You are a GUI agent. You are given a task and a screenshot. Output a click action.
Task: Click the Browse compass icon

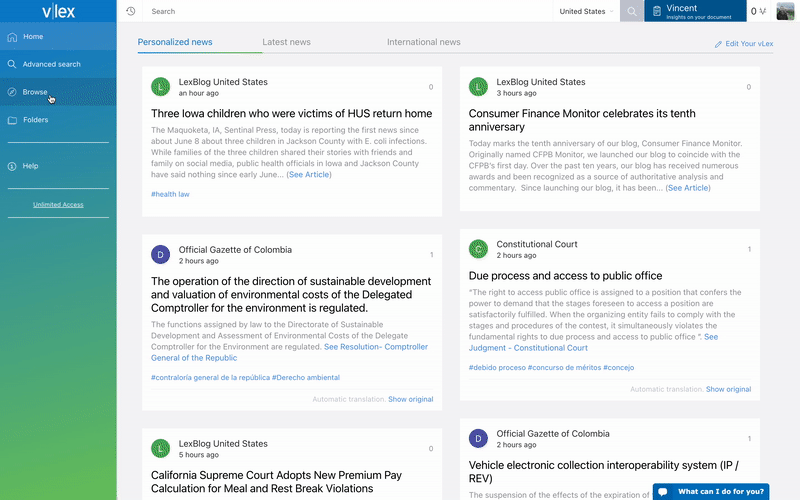pos(12,92)
